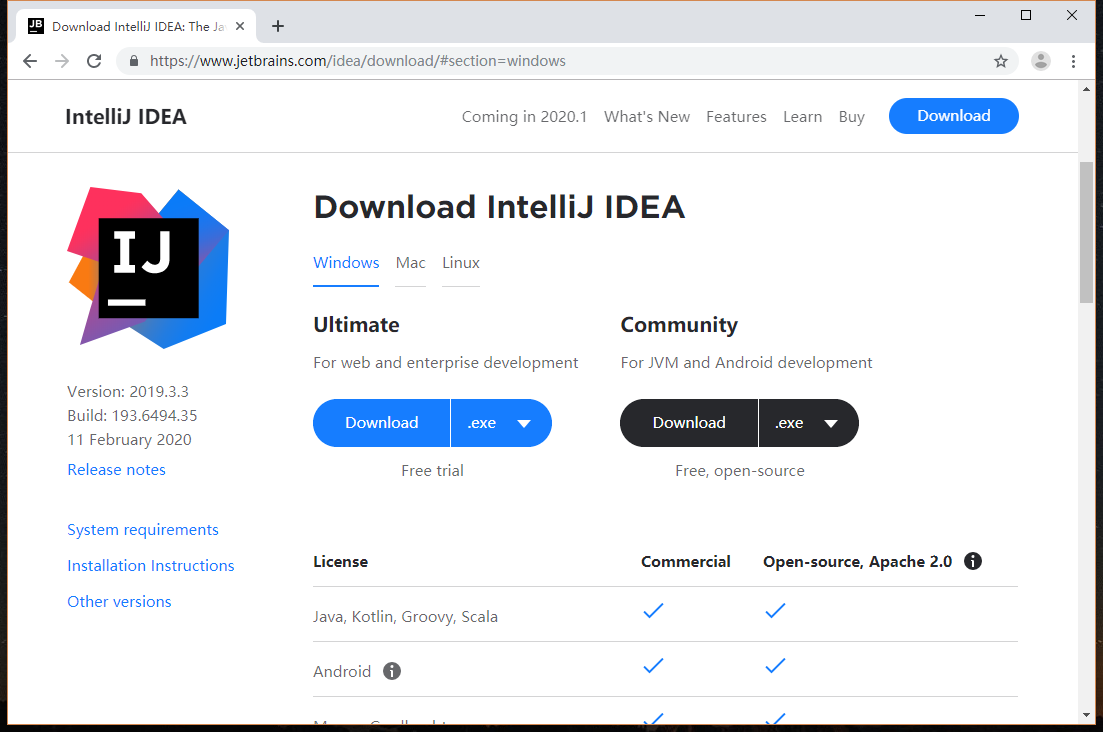This screenshot has height=732, width=1103.
Task: Click Open-source checkmark in Android row
Action: [775, 665]
